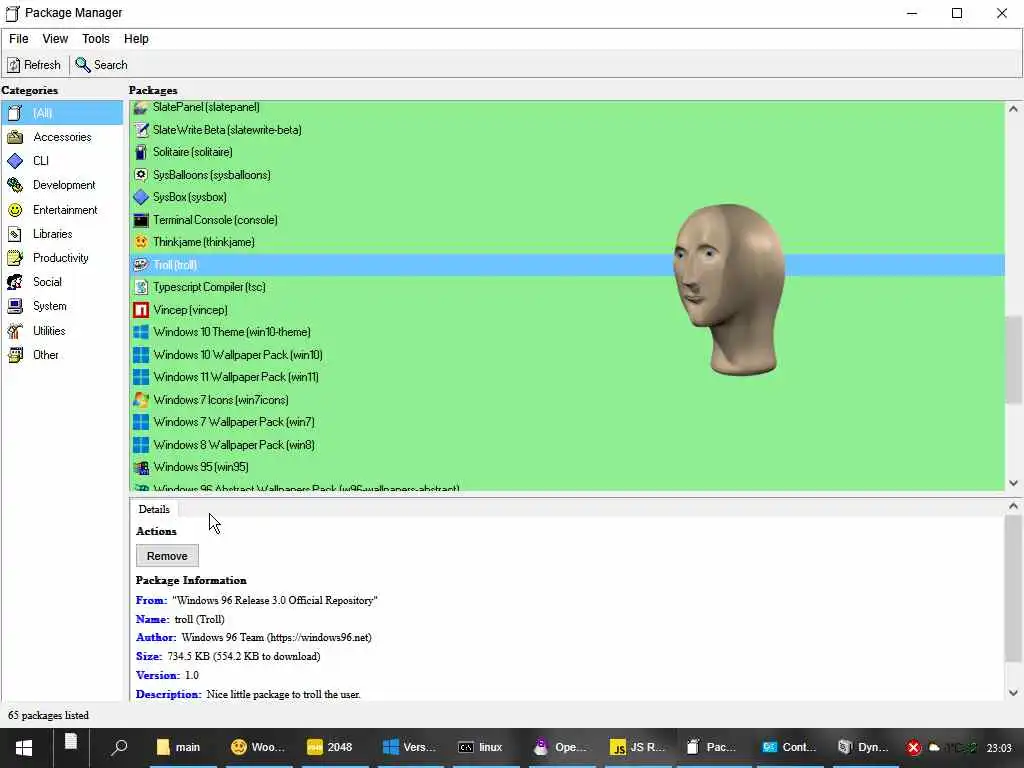The width and height of the screenshot is (1024, 768).
Task: Click the Typescript Compiler package icon
Action: pos(141,287)
